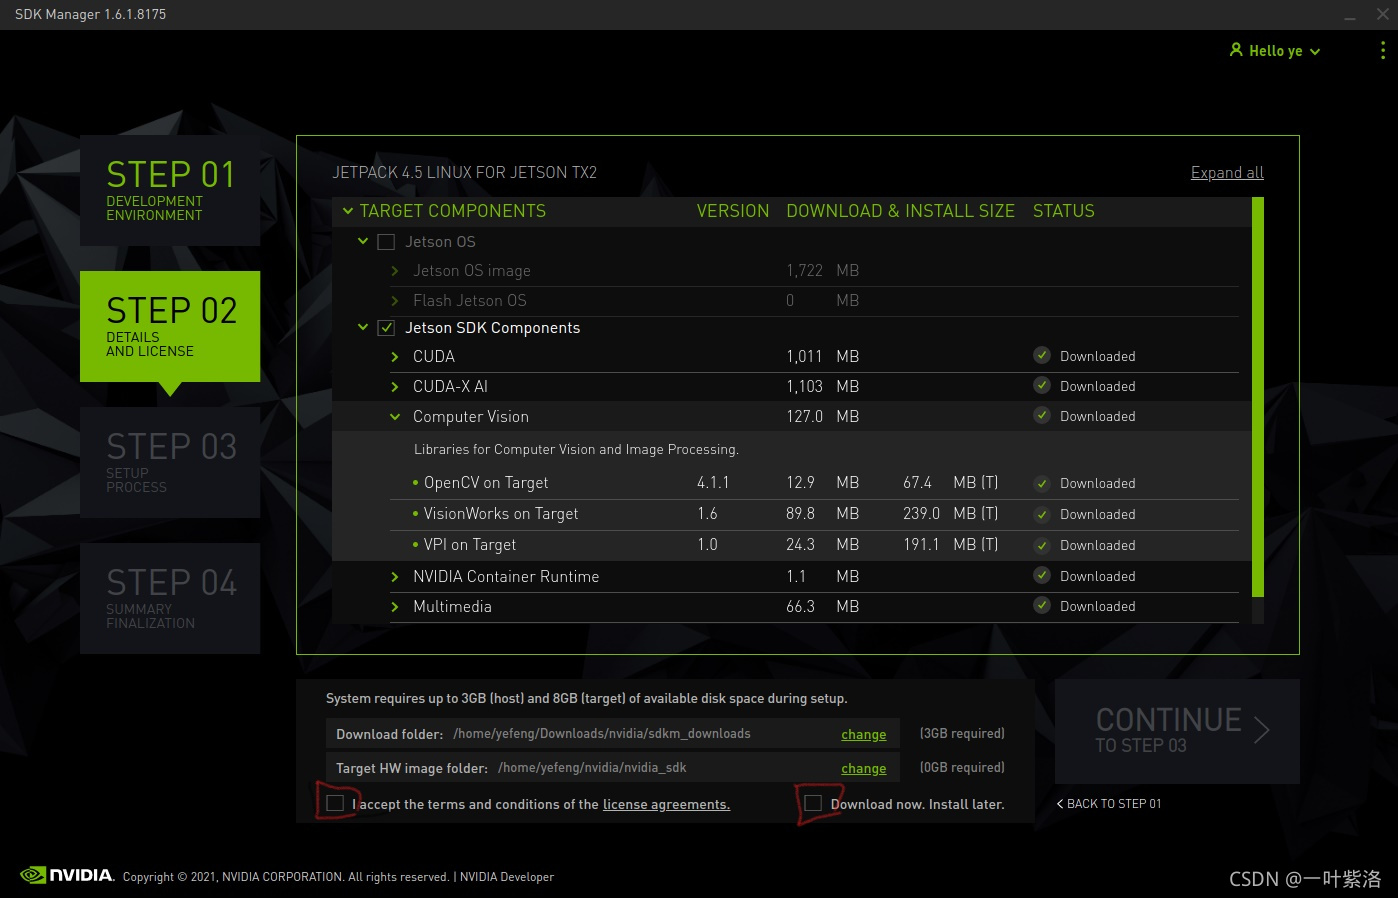
Task: Toggle the Jetson OS checkbox
Action: tap(386, 242)
